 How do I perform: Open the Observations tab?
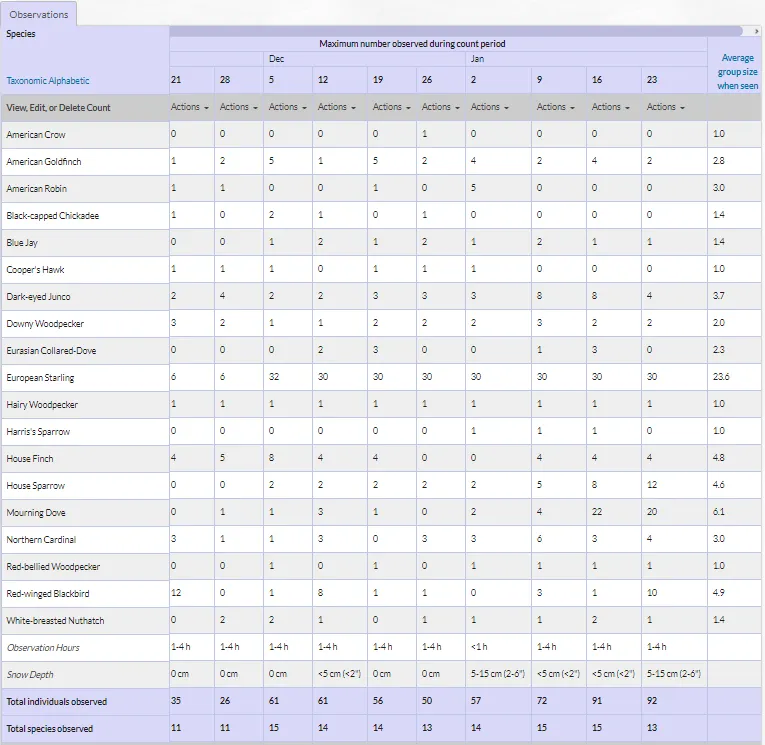point(39,15)
